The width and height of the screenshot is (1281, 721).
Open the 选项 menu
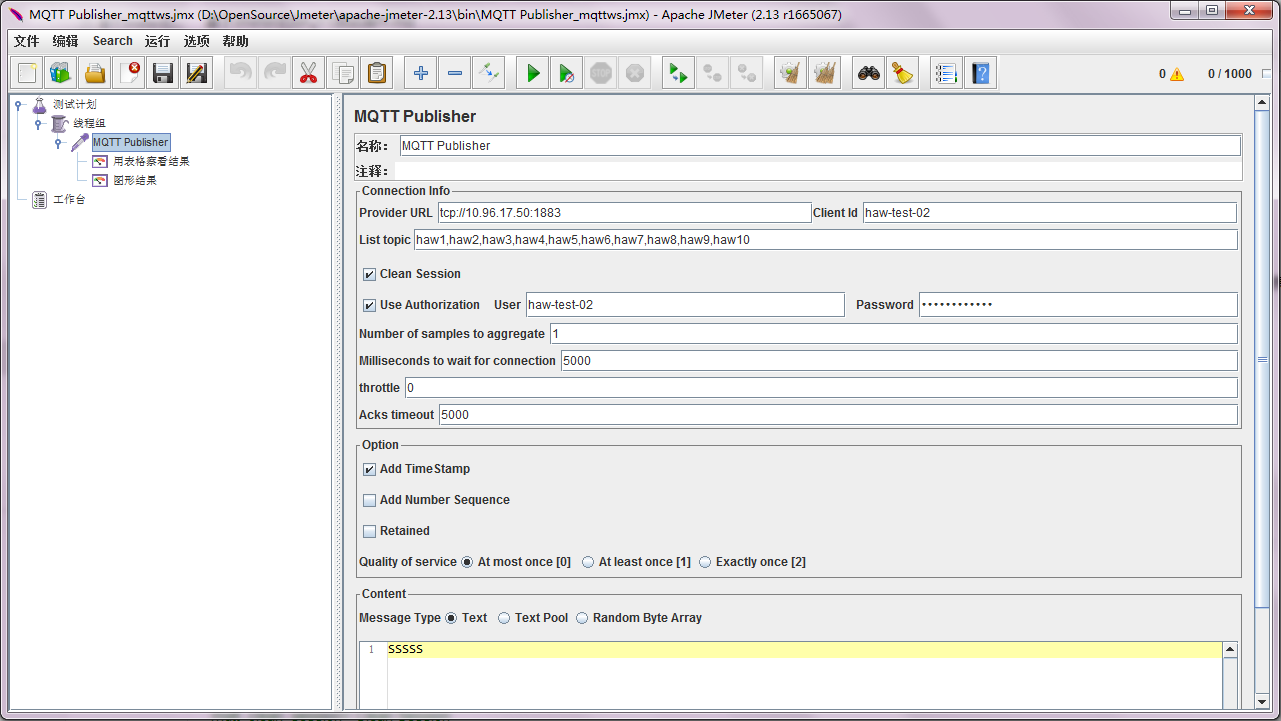coord(197,41)
